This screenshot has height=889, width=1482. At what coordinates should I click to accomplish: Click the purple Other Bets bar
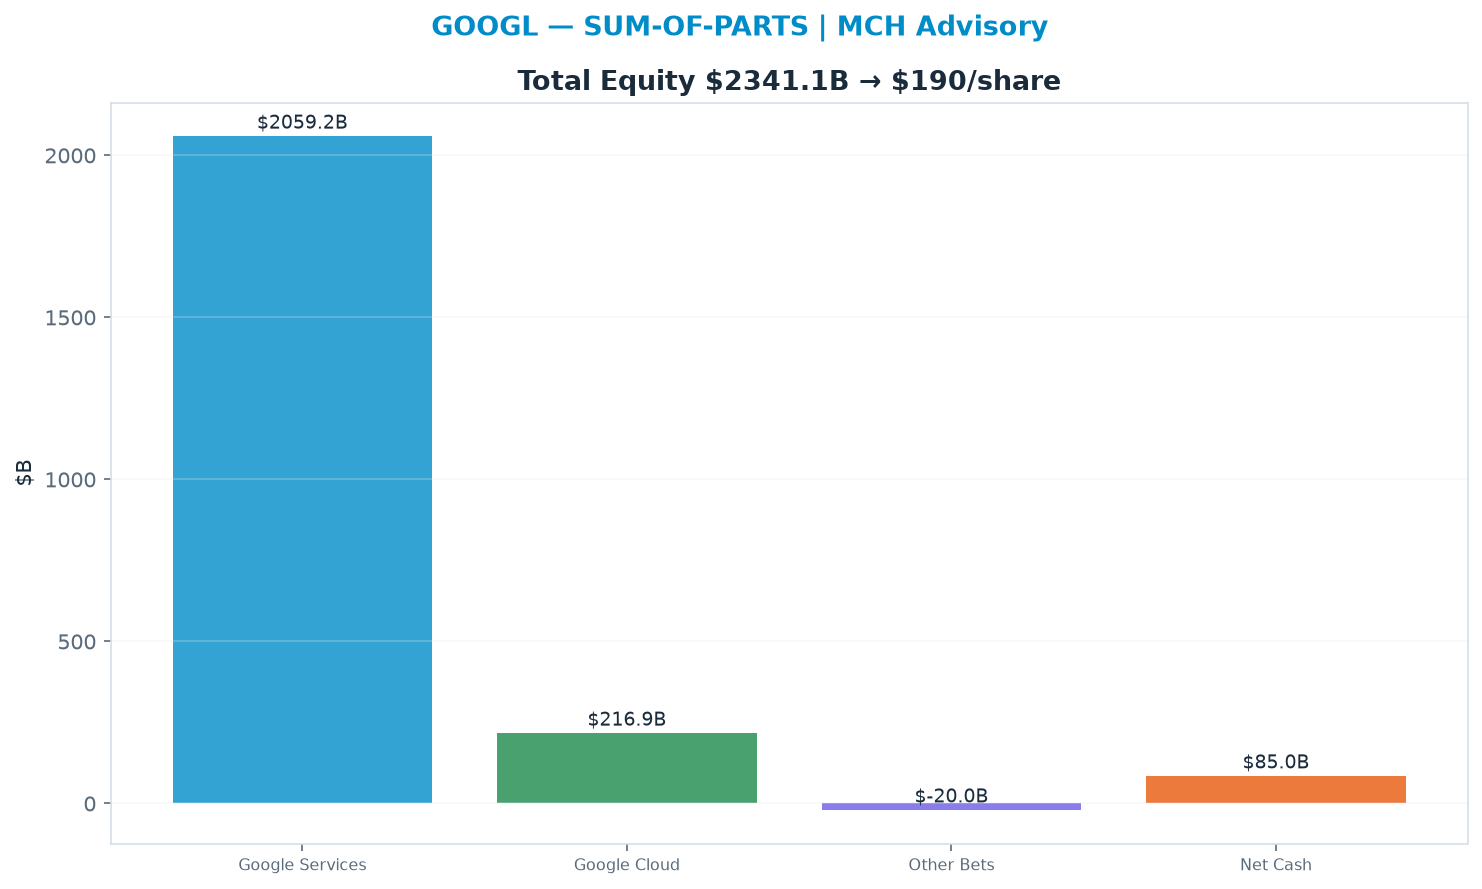[x=951, y=806]
